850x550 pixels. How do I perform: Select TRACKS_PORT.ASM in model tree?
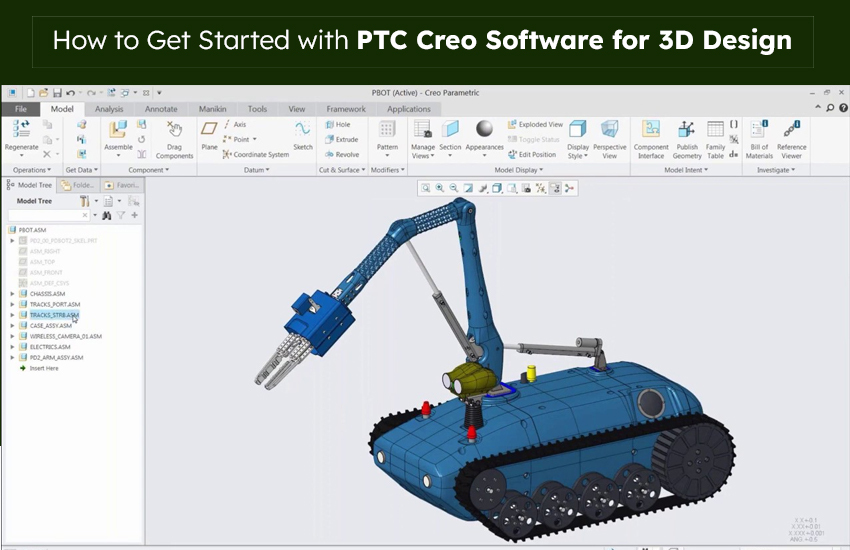pyautogui.click(x=55, y=305)
